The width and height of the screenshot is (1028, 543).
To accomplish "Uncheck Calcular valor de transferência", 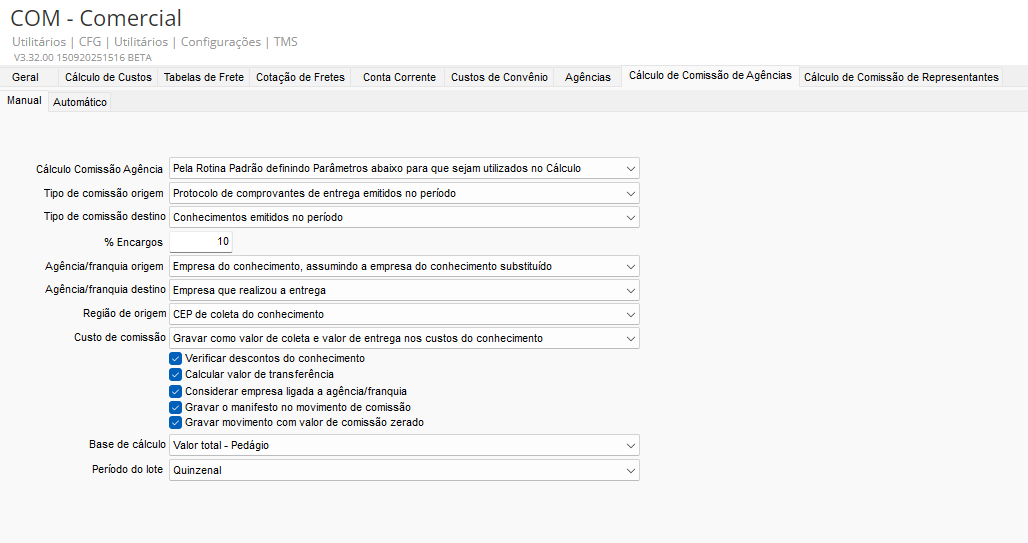I will pyautogui.click(x=176, y=374).
